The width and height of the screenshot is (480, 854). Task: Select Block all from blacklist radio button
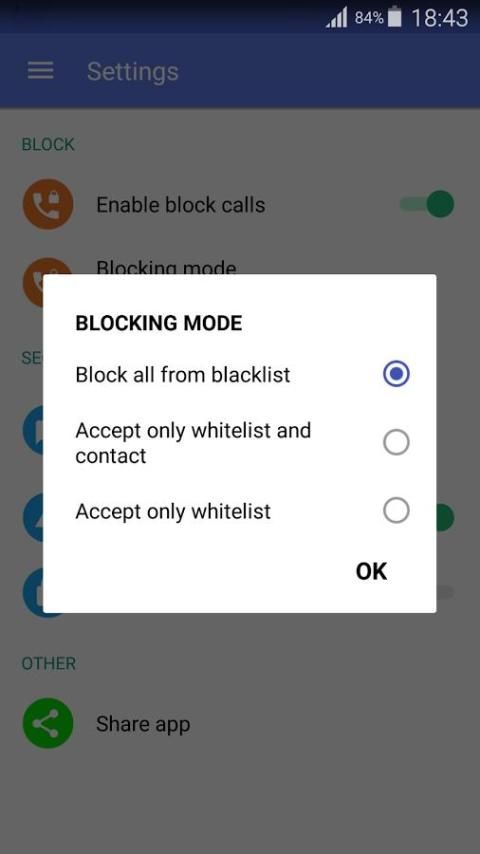(396, 374)
